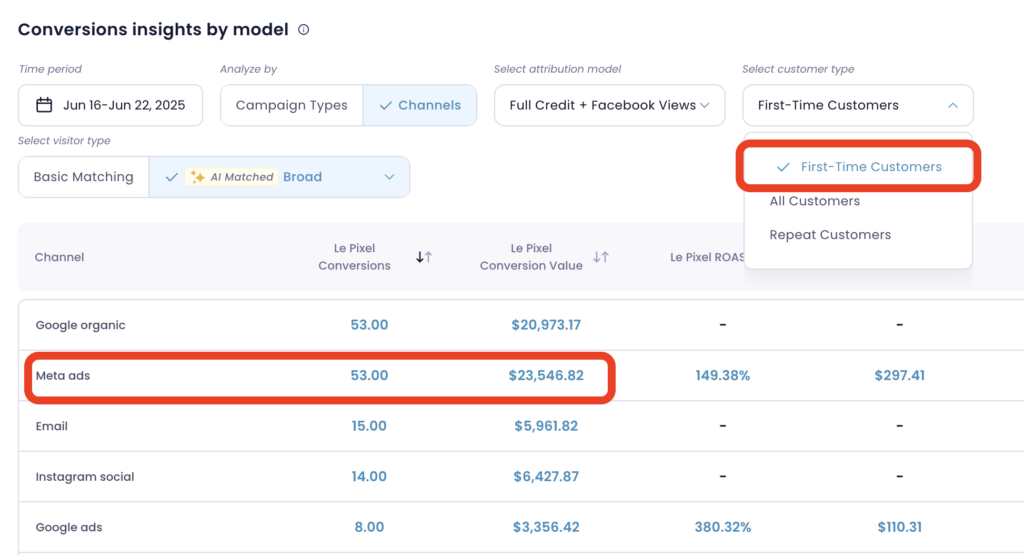Choose Repeat Customers from the list
Image resolution: width=1024 pixels, height=555 pixels.
[x=829, y=235]
